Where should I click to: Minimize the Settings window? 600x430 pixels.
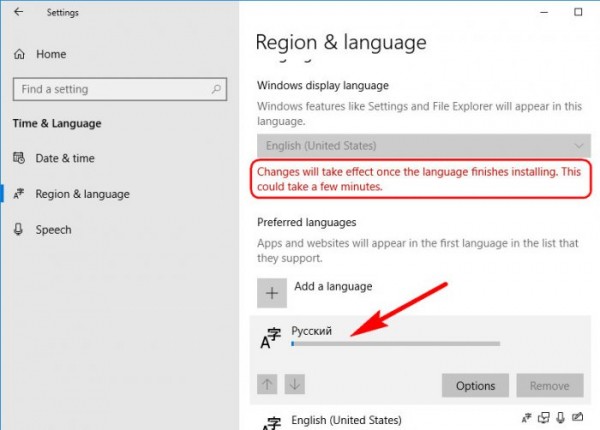[544, 12]
